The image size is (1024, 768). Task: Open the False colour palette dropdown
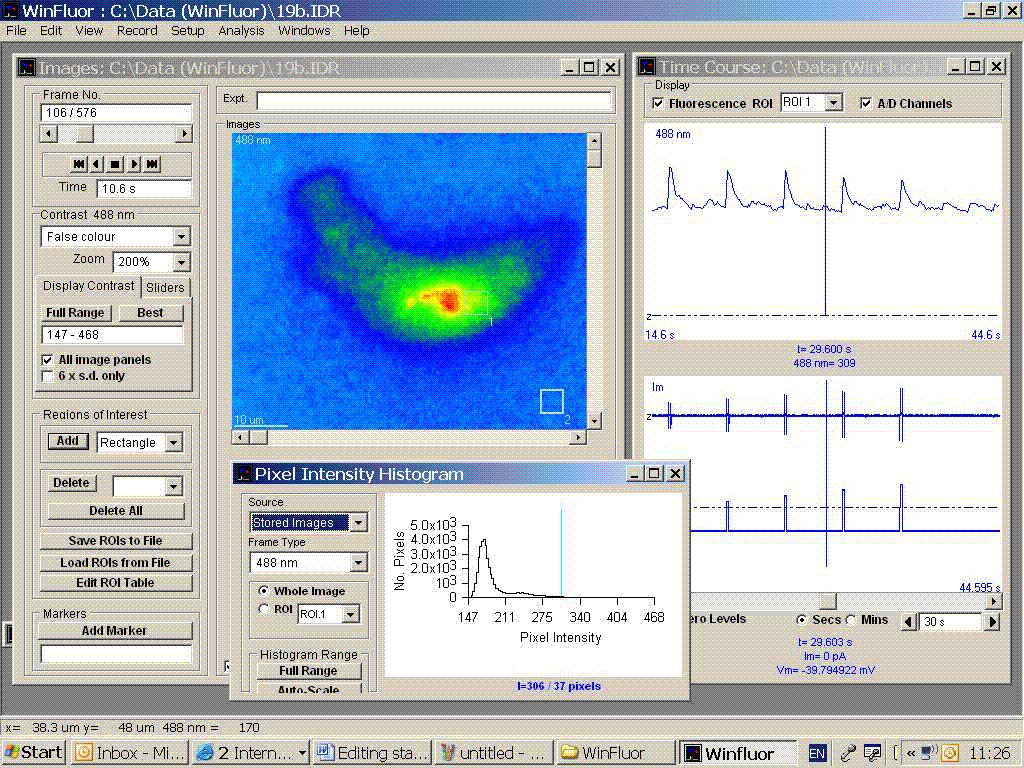click(180, 237)
